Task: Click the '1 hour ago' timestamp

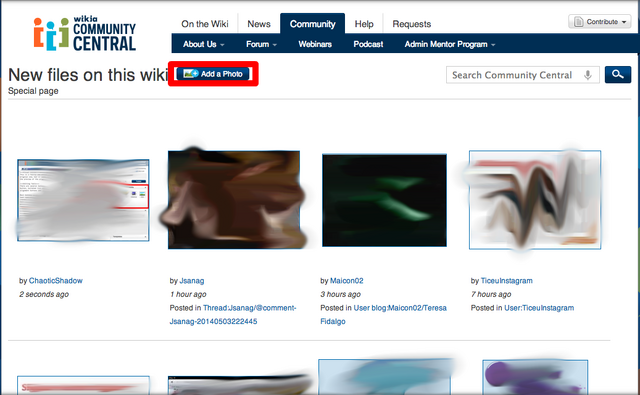Action: [188, 294]
